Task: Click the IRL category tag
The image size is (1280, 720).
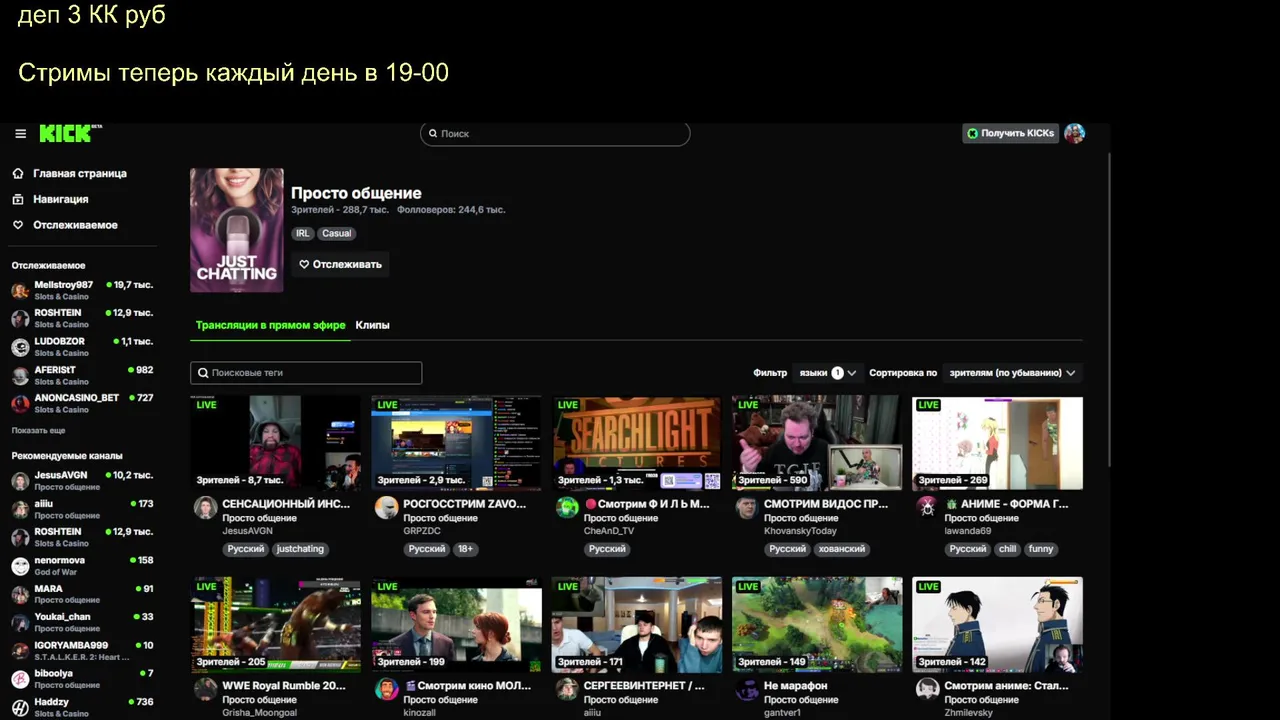Action: [x=303, y=233]
